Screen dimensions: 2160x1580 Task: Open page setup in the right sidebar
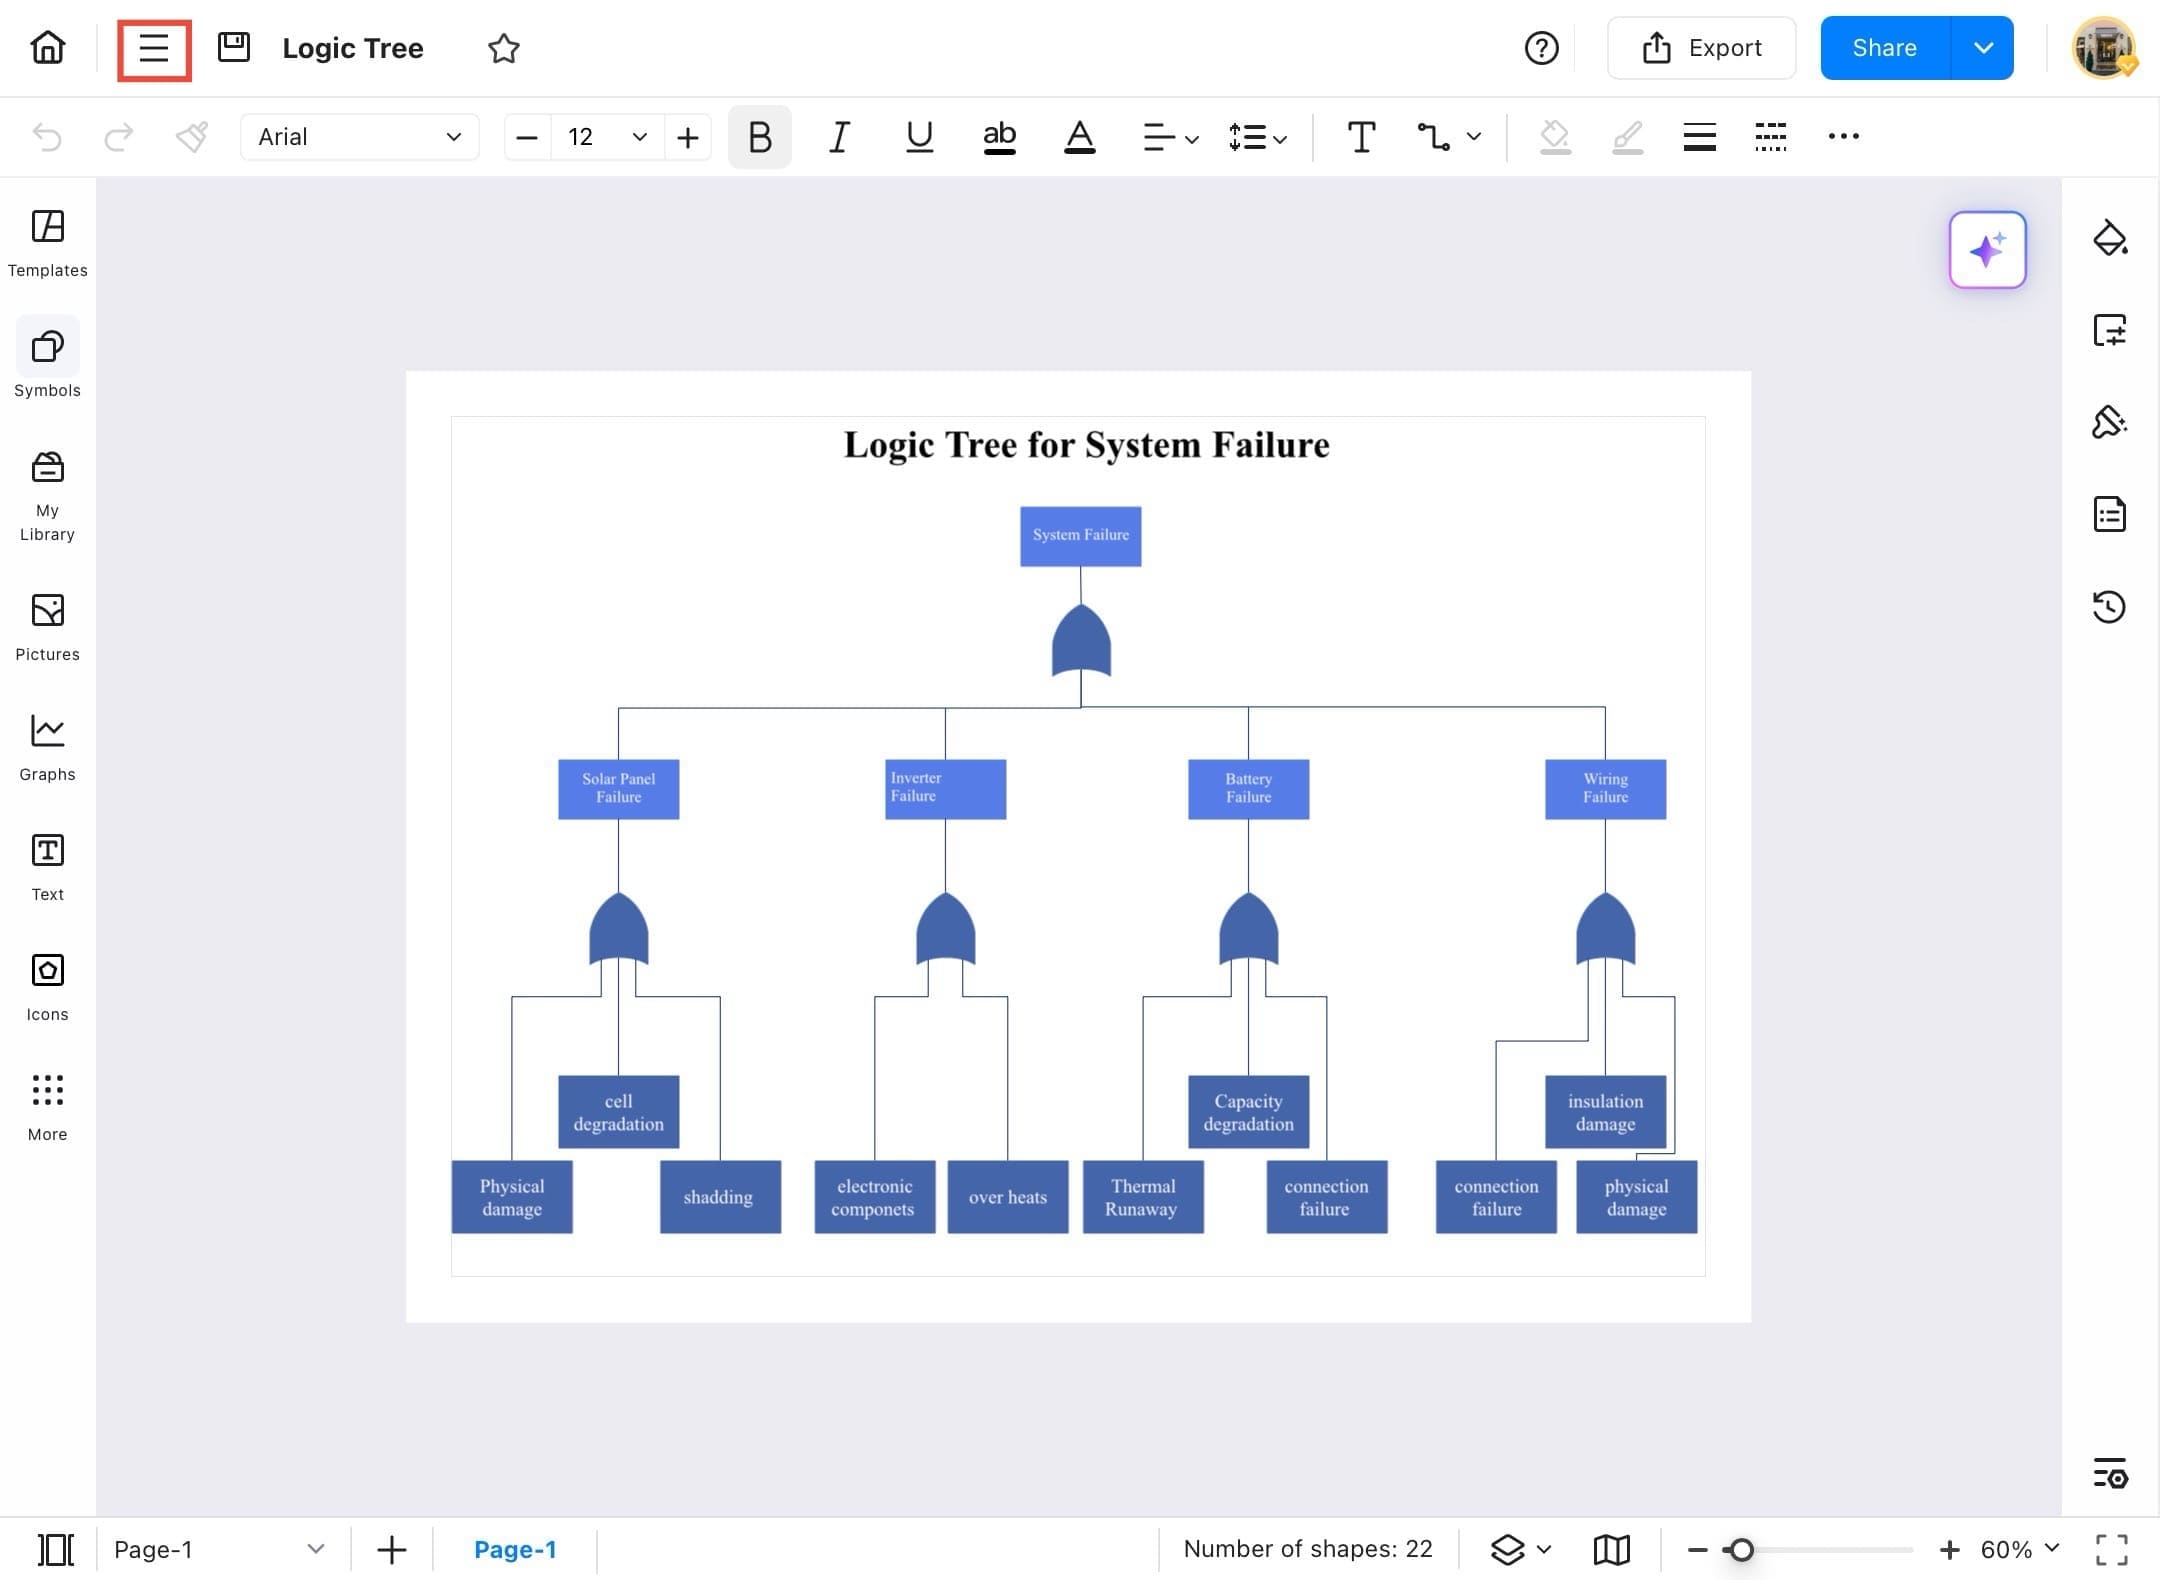(x=2110, y=330)
